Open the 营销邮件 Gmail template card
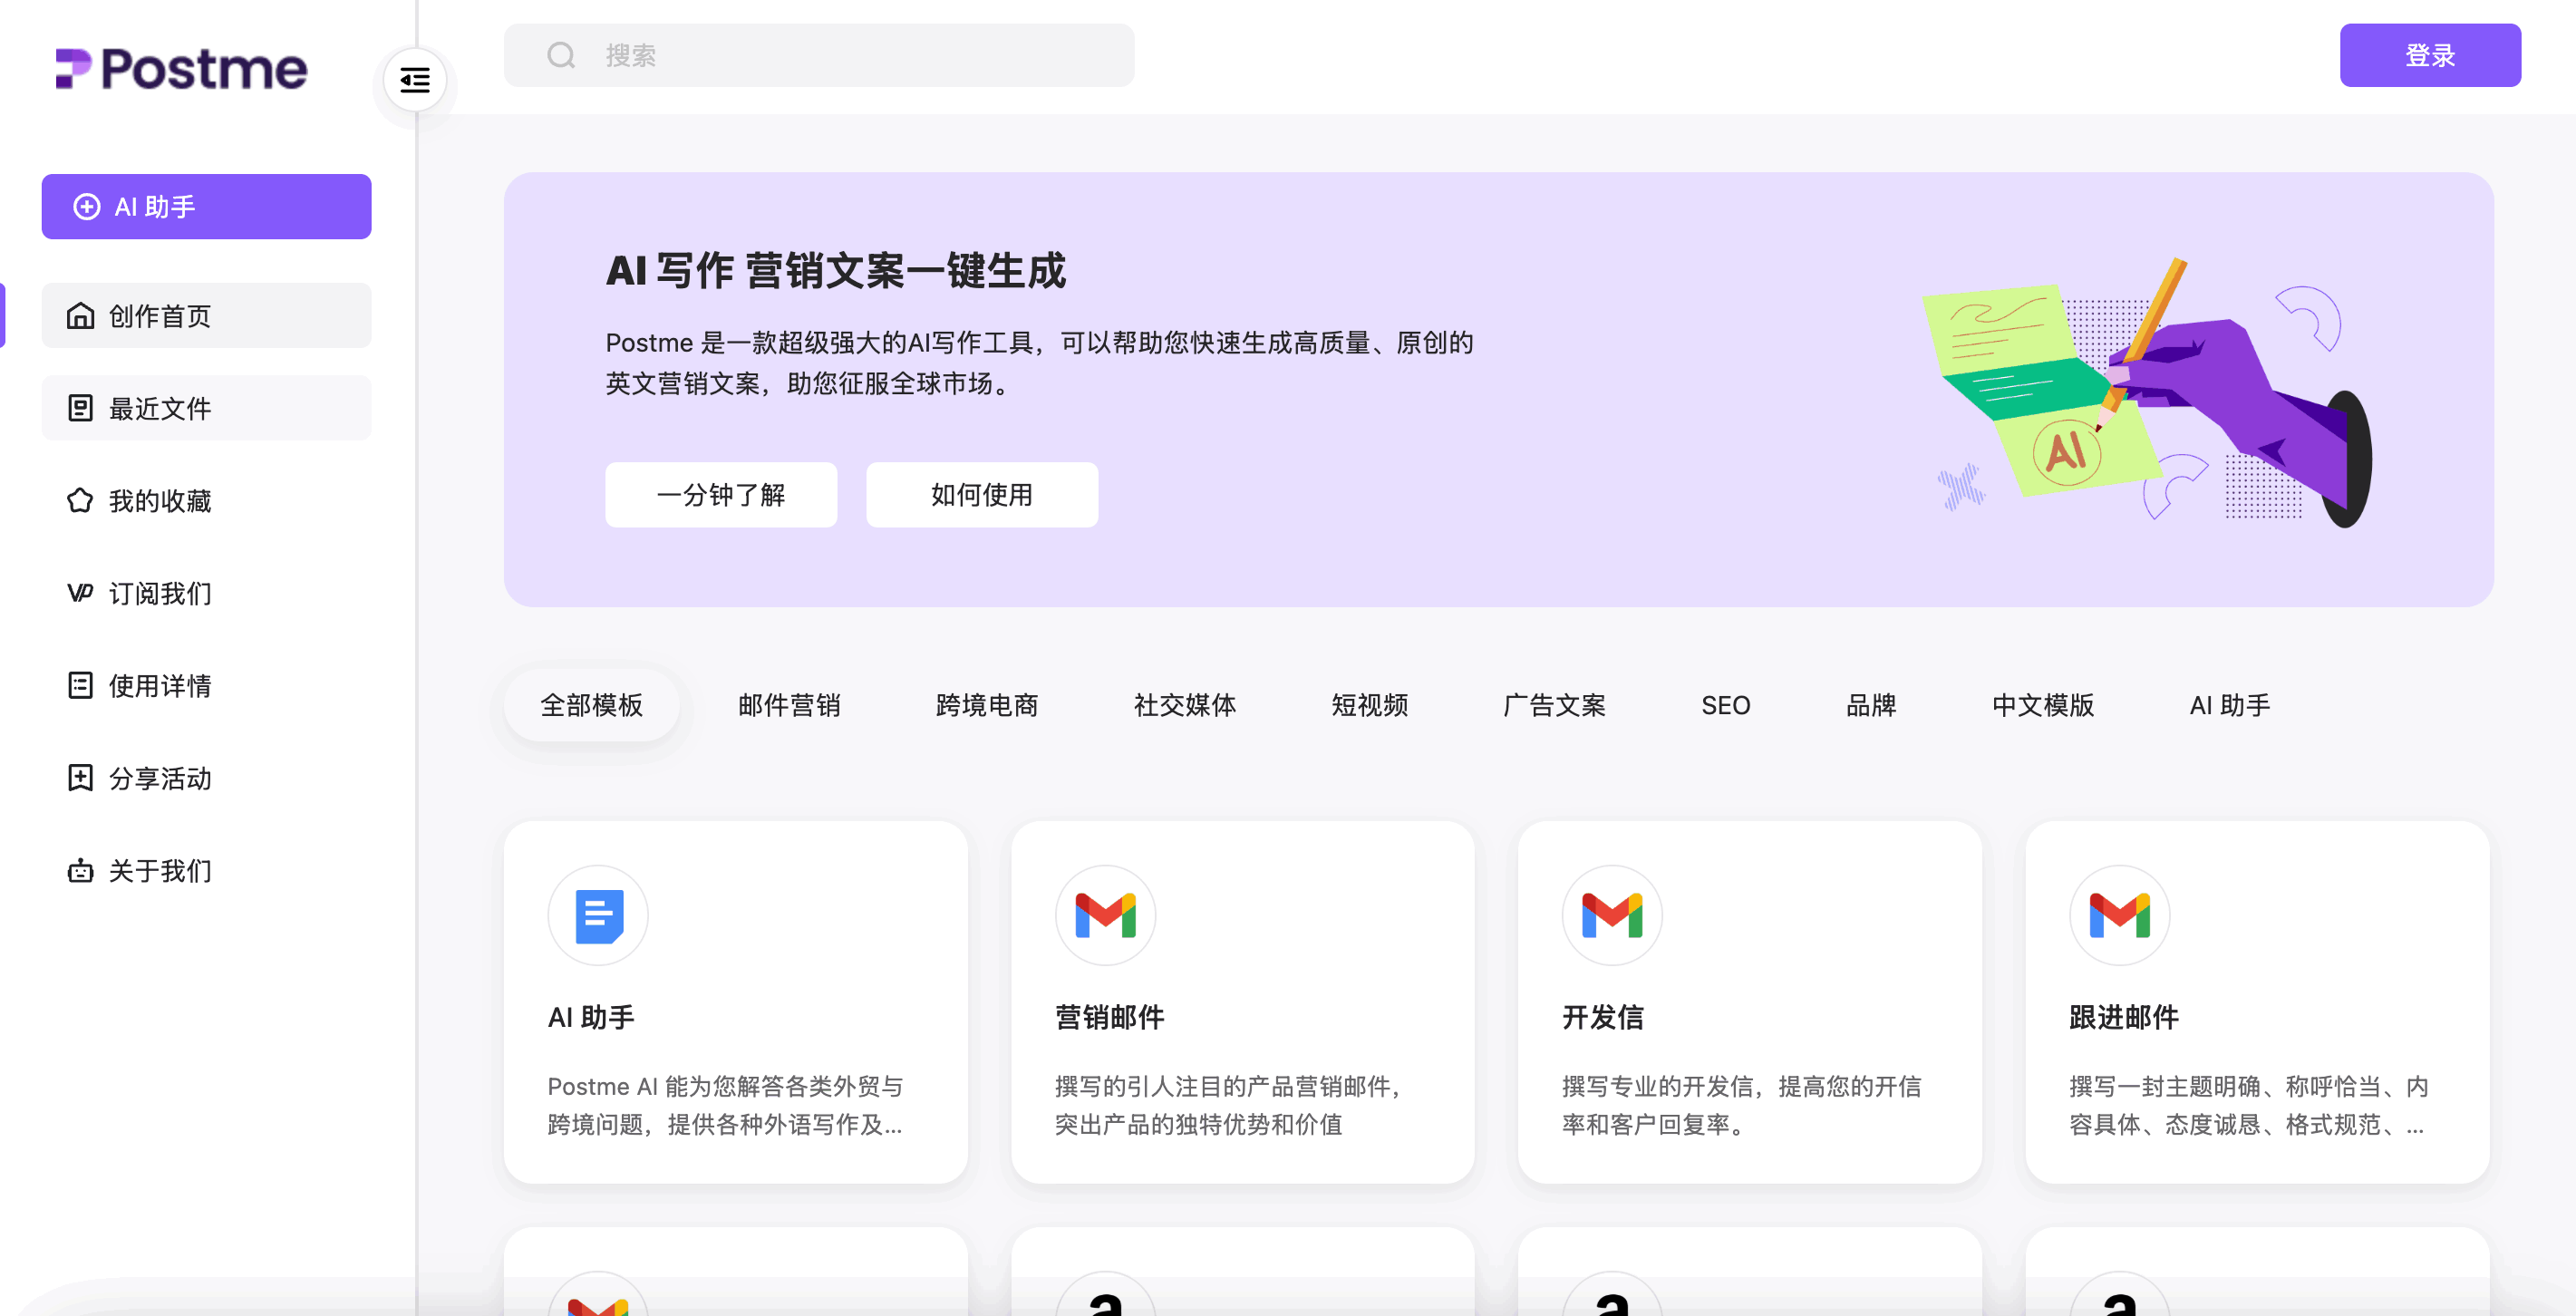 pos(1243,1002)
